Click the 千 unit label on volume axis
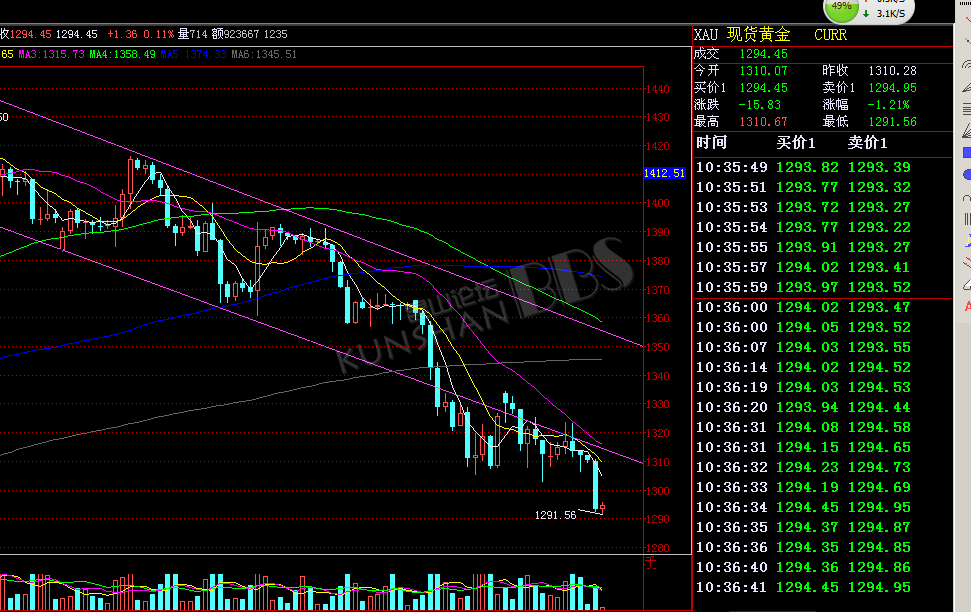 [651, 562]
